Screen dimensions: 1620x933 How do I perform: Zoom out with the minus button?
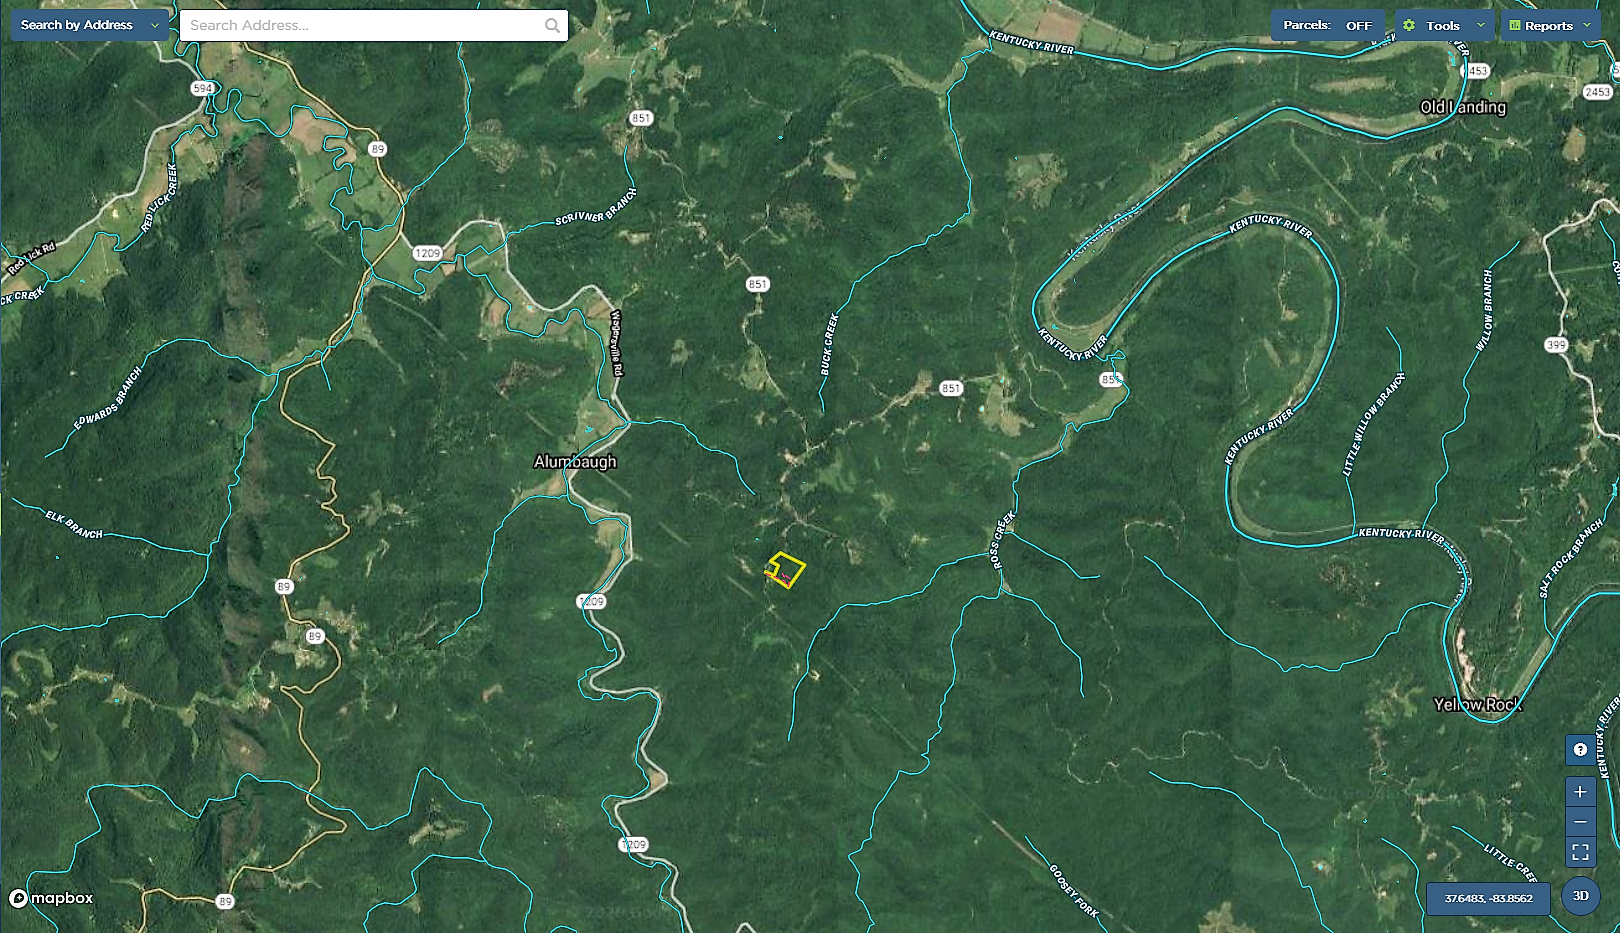tap(1580, 822)
